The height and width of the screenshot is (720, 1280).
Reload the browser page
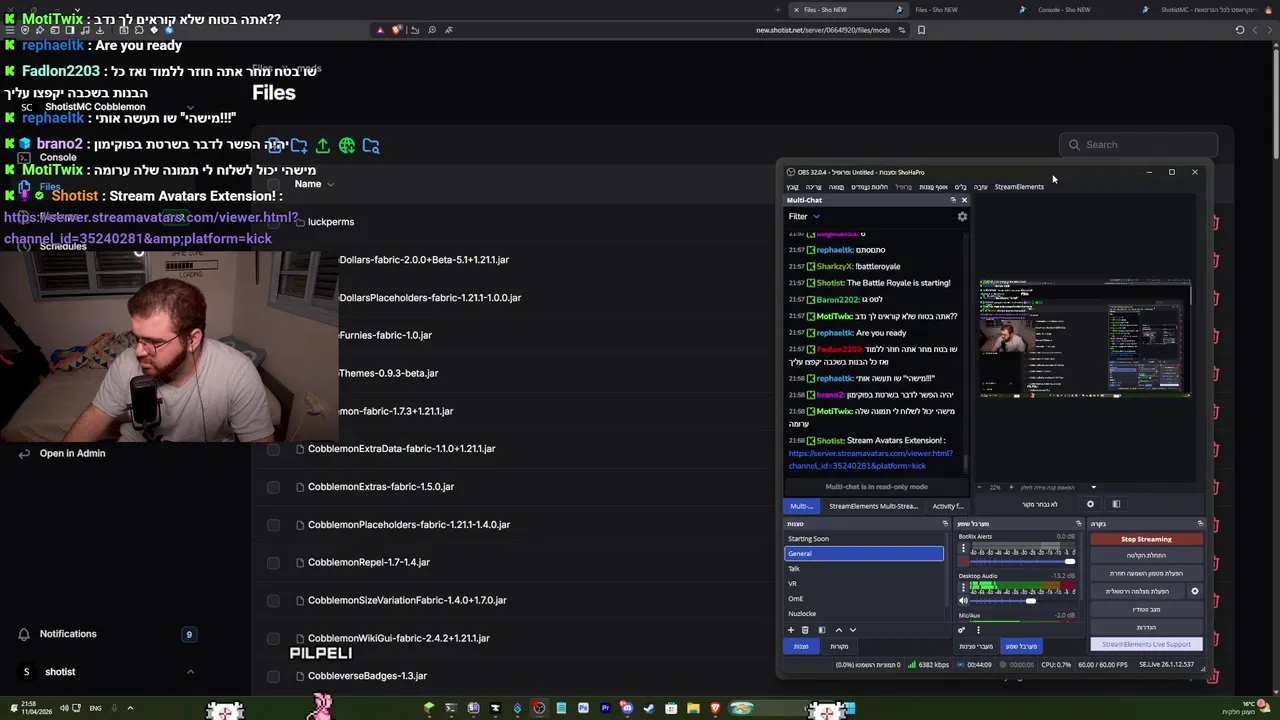(1240, 30)
